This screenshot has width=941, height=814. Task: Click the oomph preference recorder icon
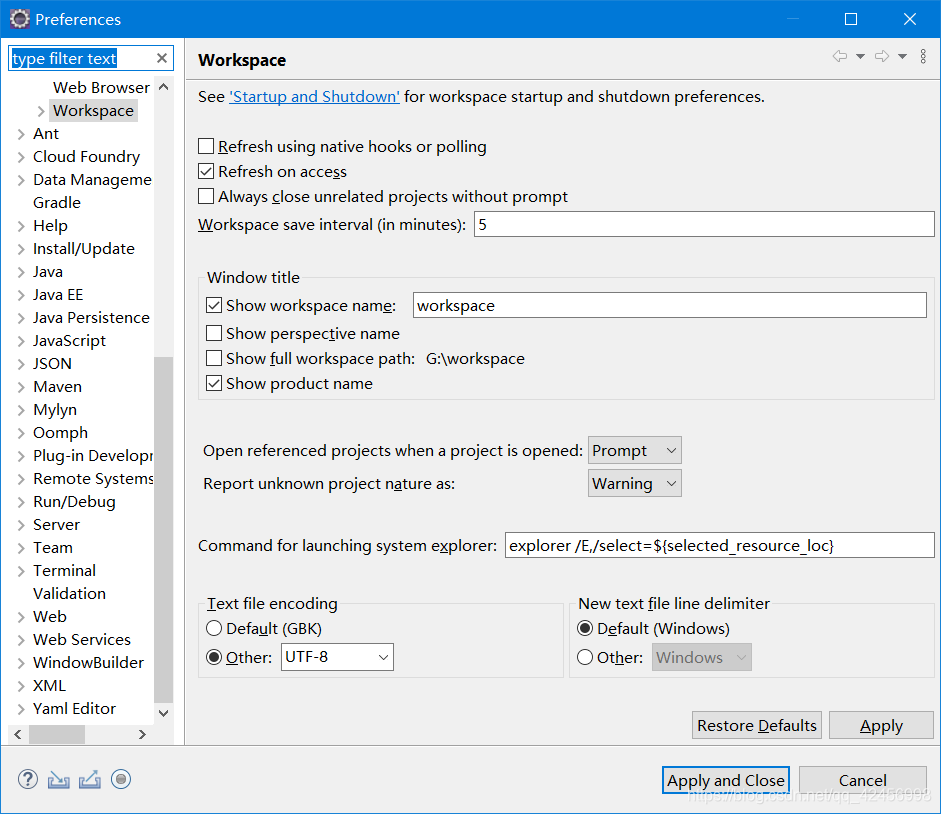pos(121,779)
